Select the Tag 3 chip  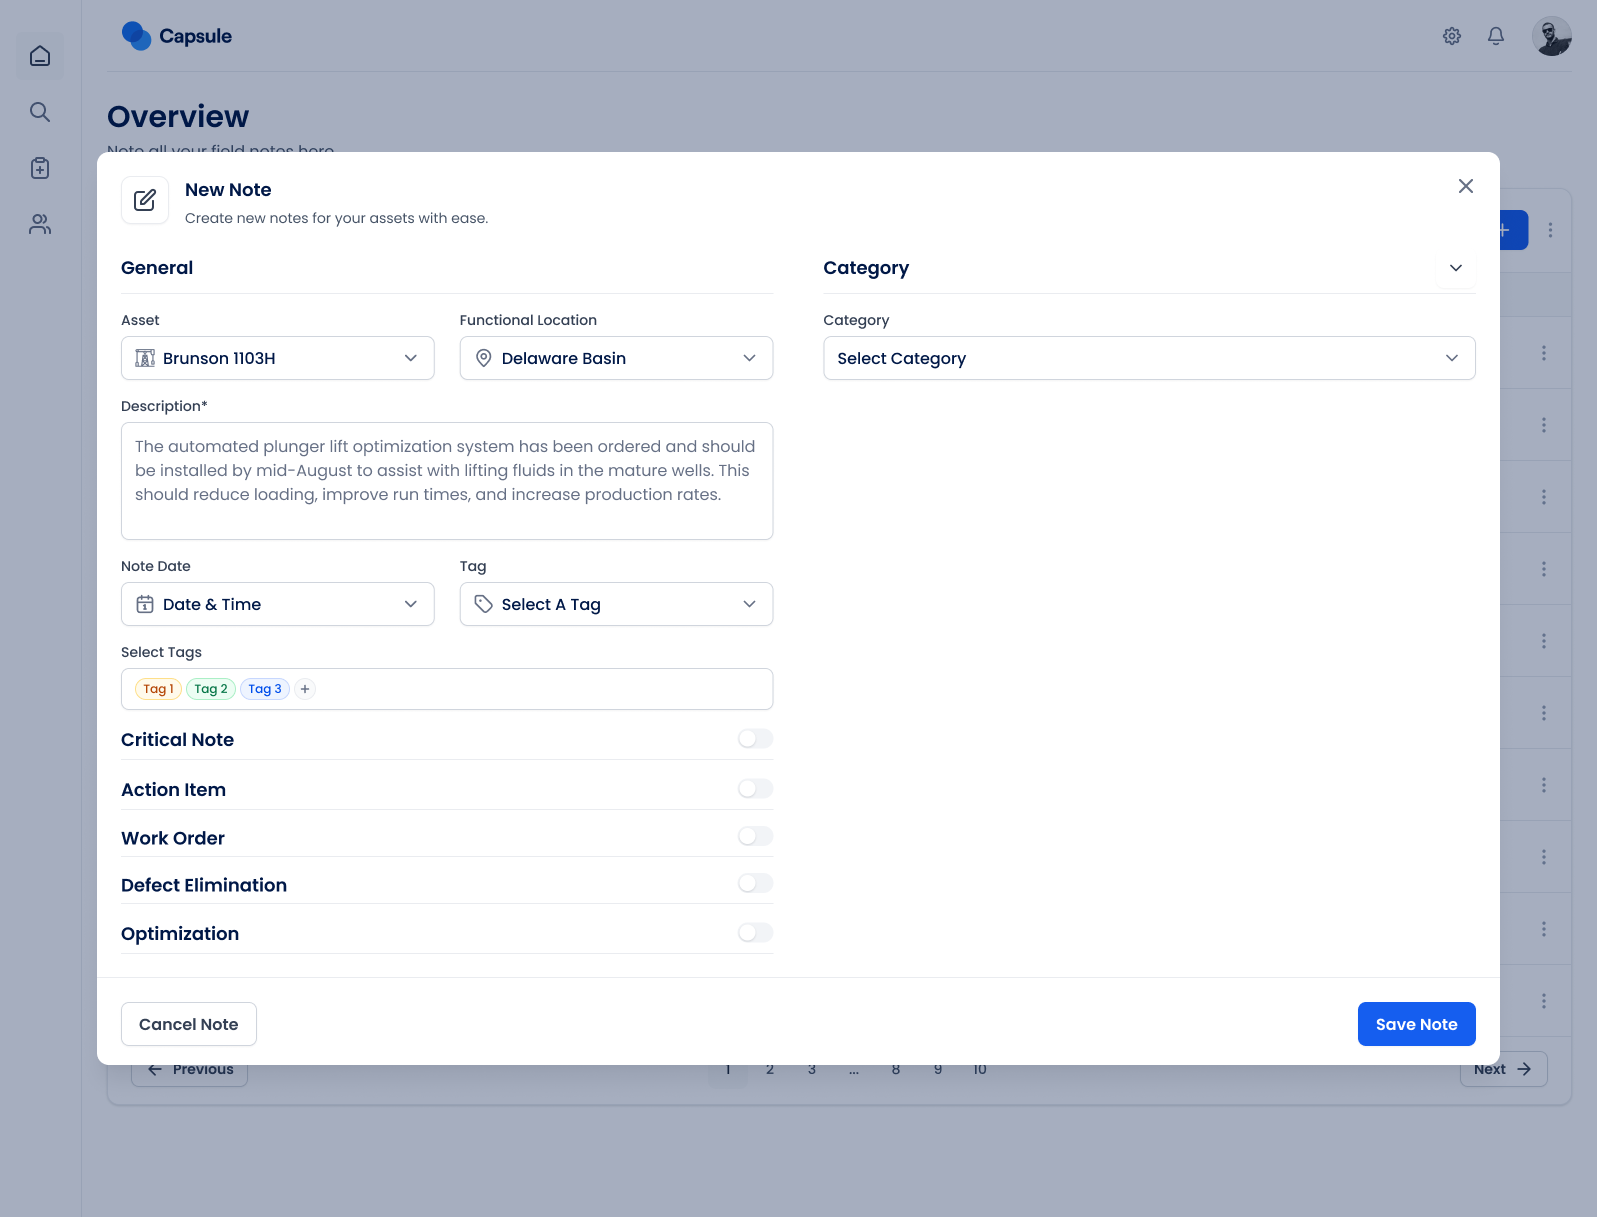point(265,689)
